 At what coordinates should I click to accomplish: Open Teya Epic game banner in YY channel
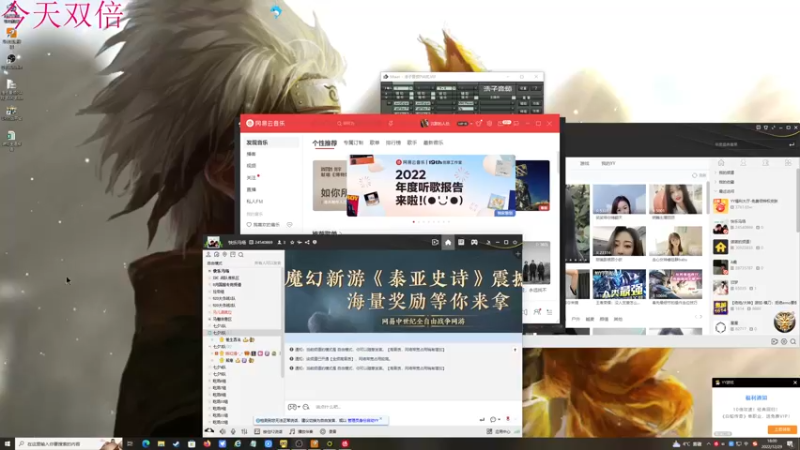[x=403, y=291]
